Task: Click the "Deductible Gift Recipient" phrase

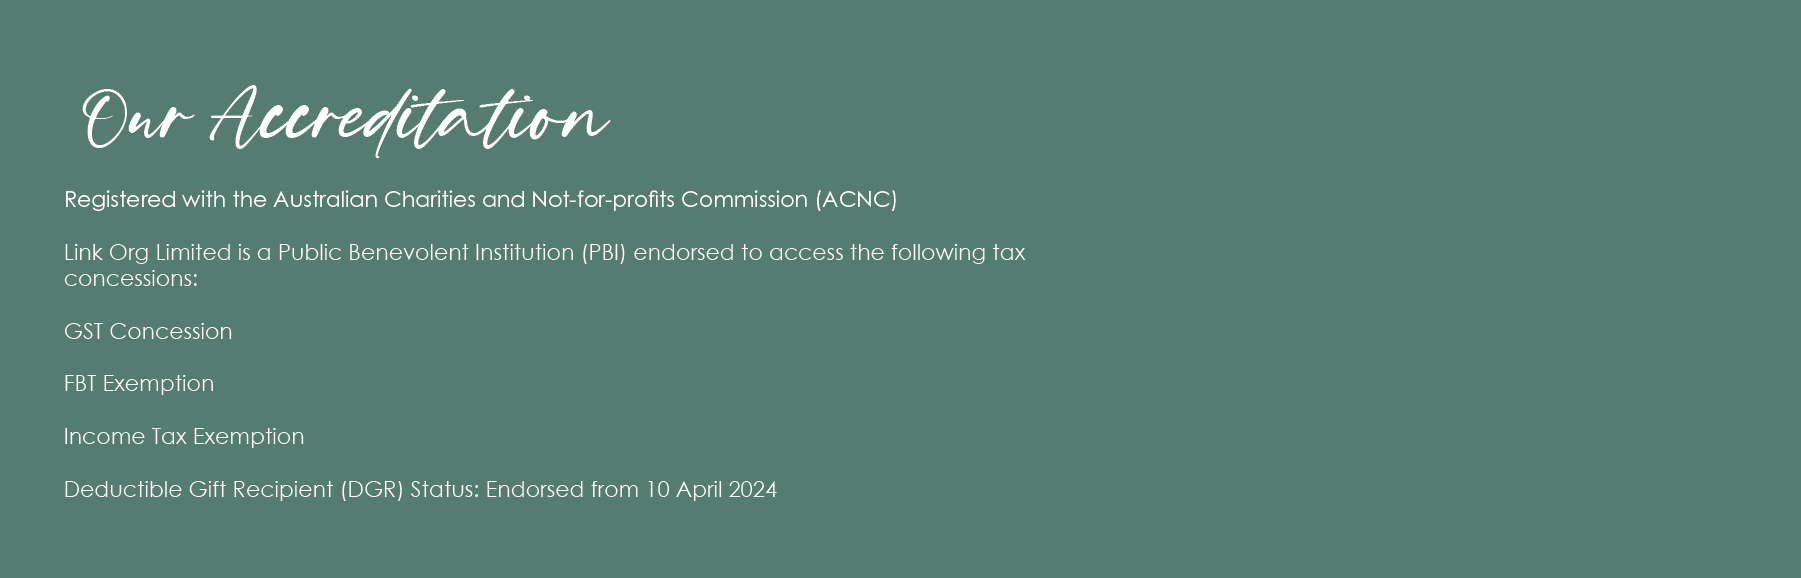Action: pos(198,490)
